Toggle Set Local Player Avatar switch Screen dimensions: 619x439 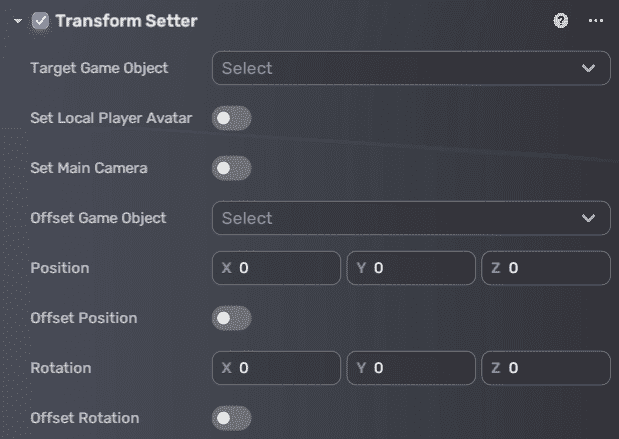pyautogui.click(x=231, y=118)
